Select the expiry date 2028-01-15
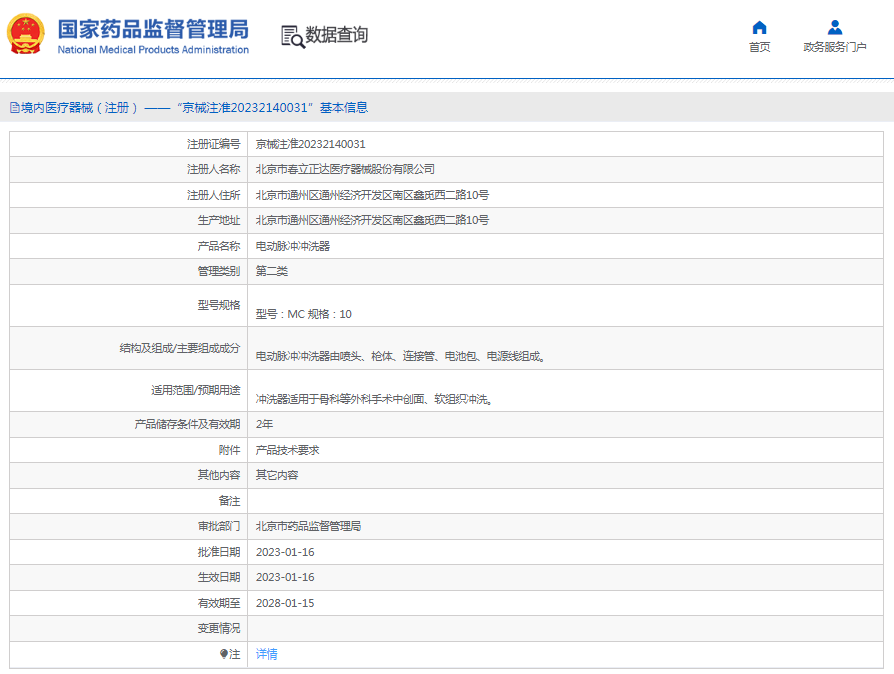Screen dimensions: 894x674 pyautogui.click(x=285, y=603)
